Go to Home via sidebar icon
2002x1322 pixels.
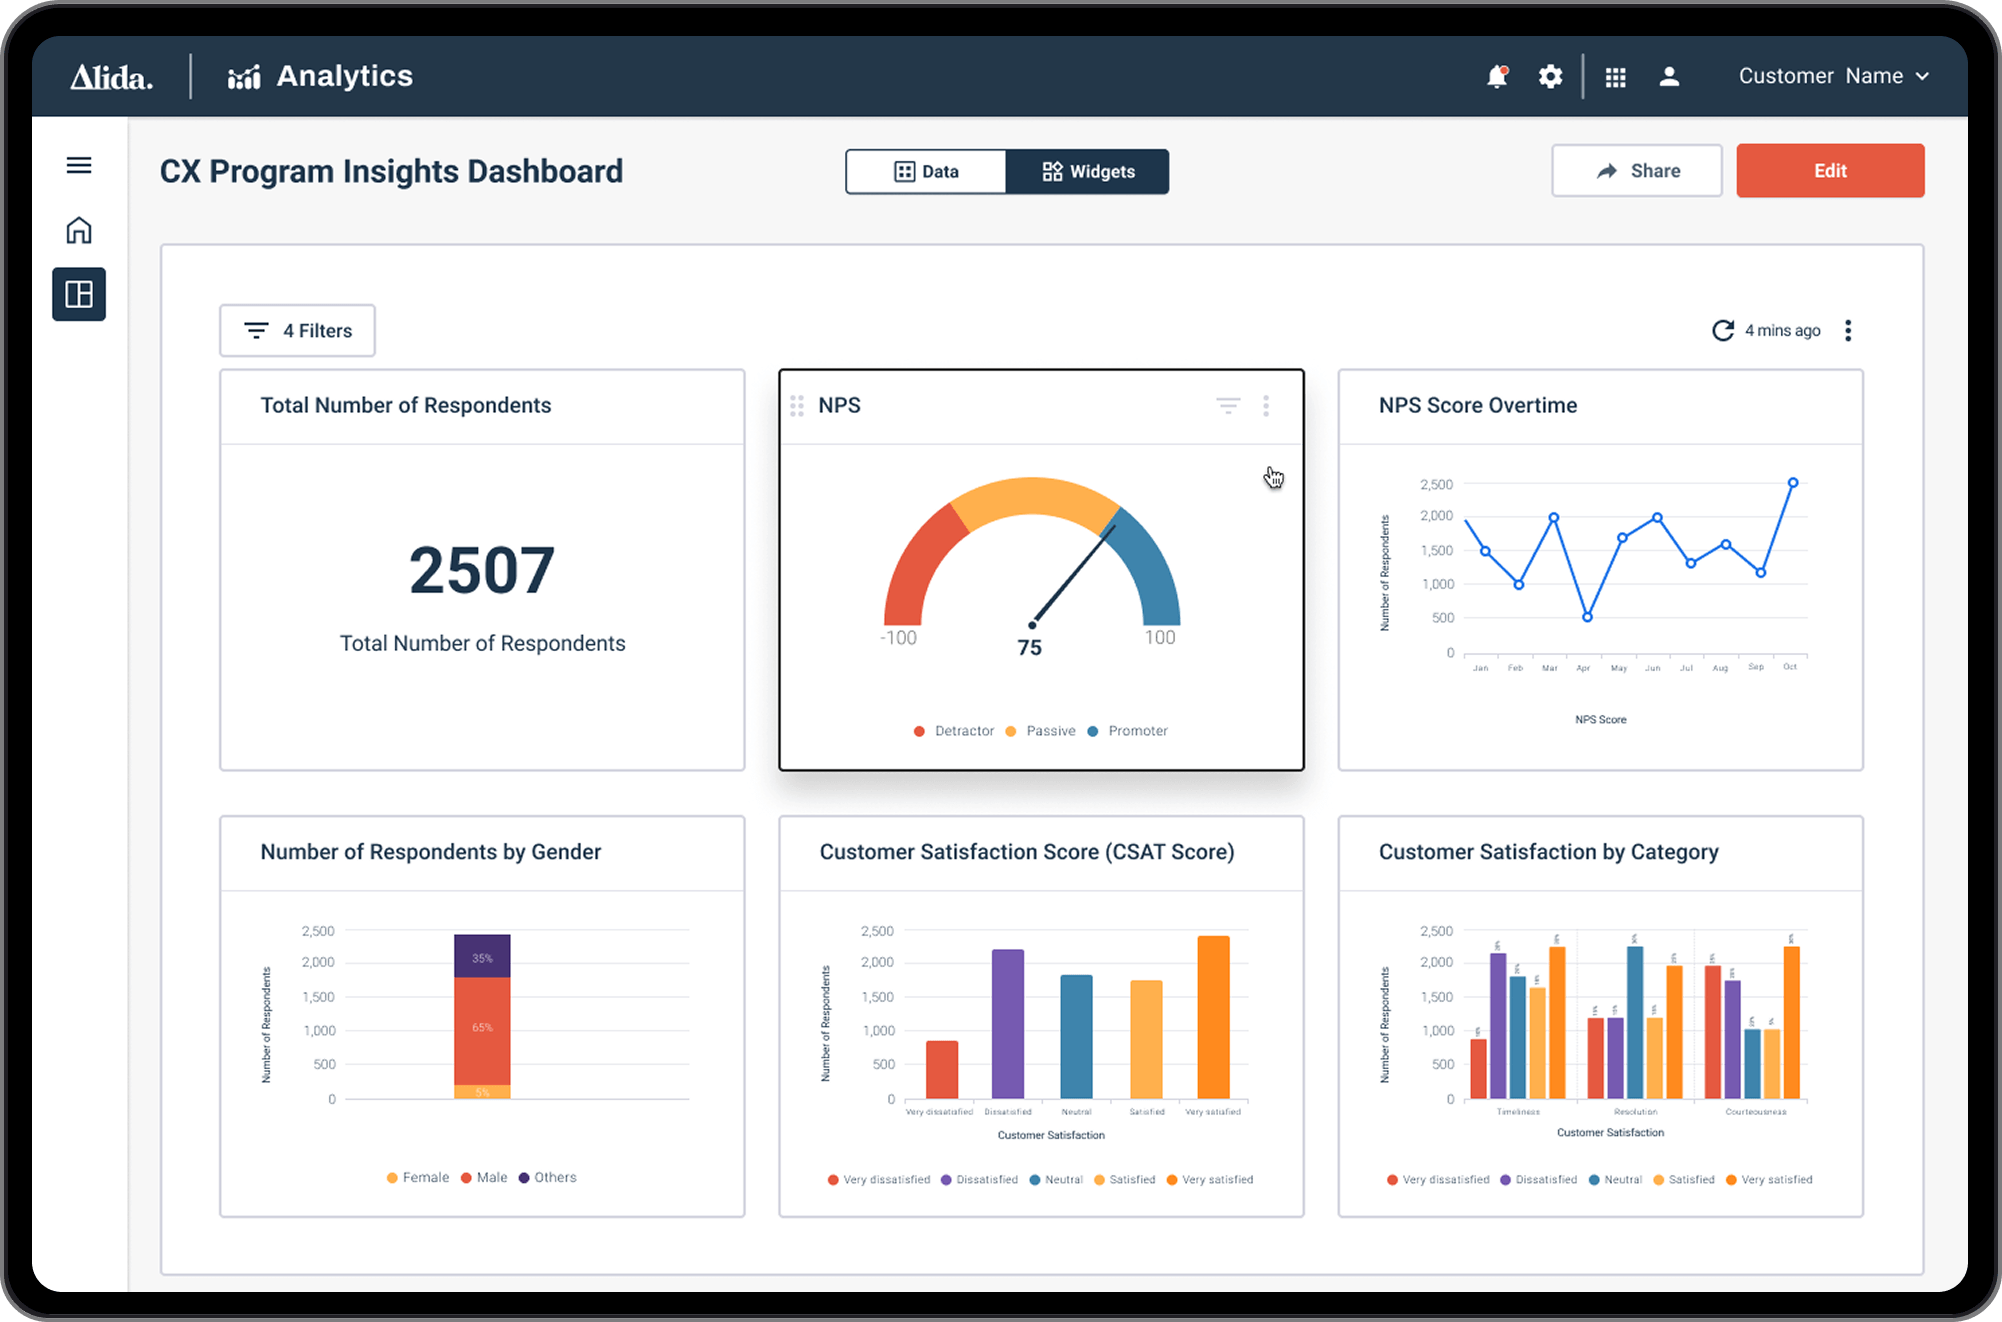(x=79, y=231)
